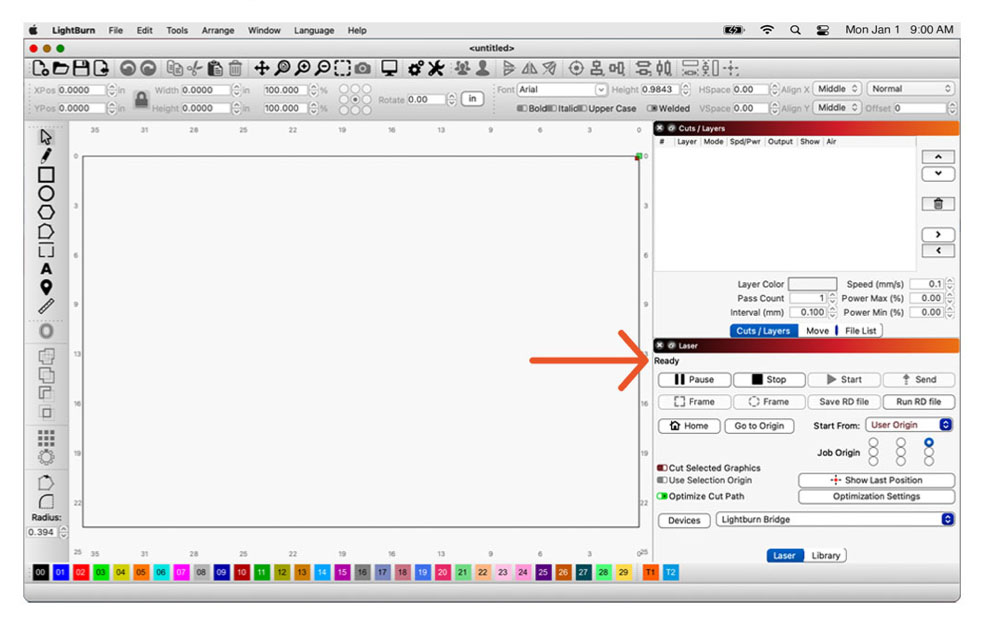The height and width of the screenshot is (630, 988).
Task: Click the Stop button
Action: point(769,379)
